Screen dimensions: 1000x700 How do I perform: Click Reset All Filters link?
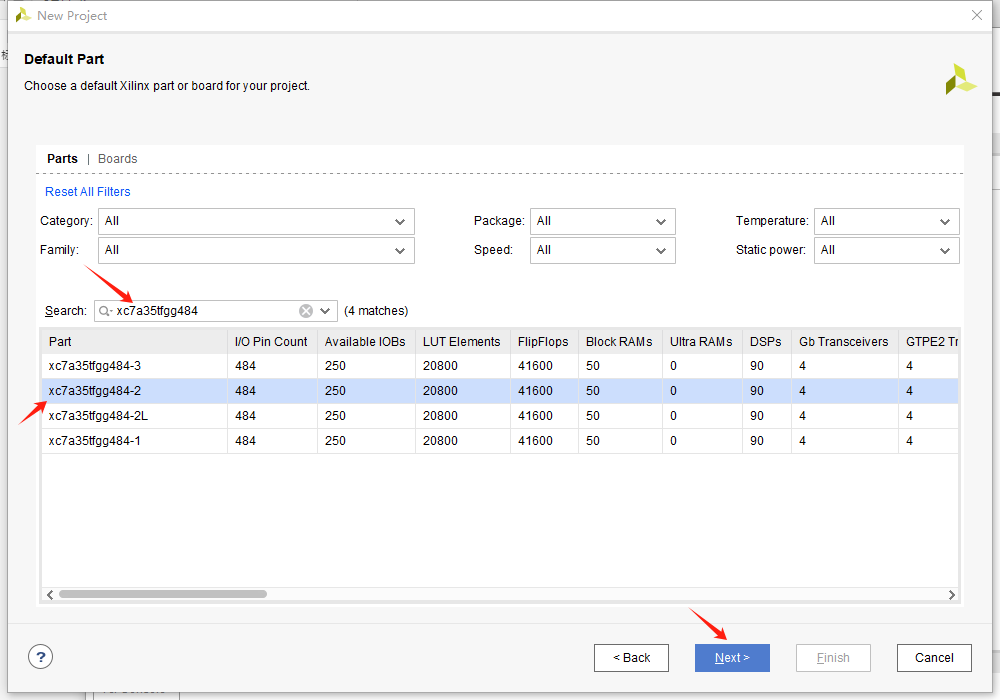[87, 192]
